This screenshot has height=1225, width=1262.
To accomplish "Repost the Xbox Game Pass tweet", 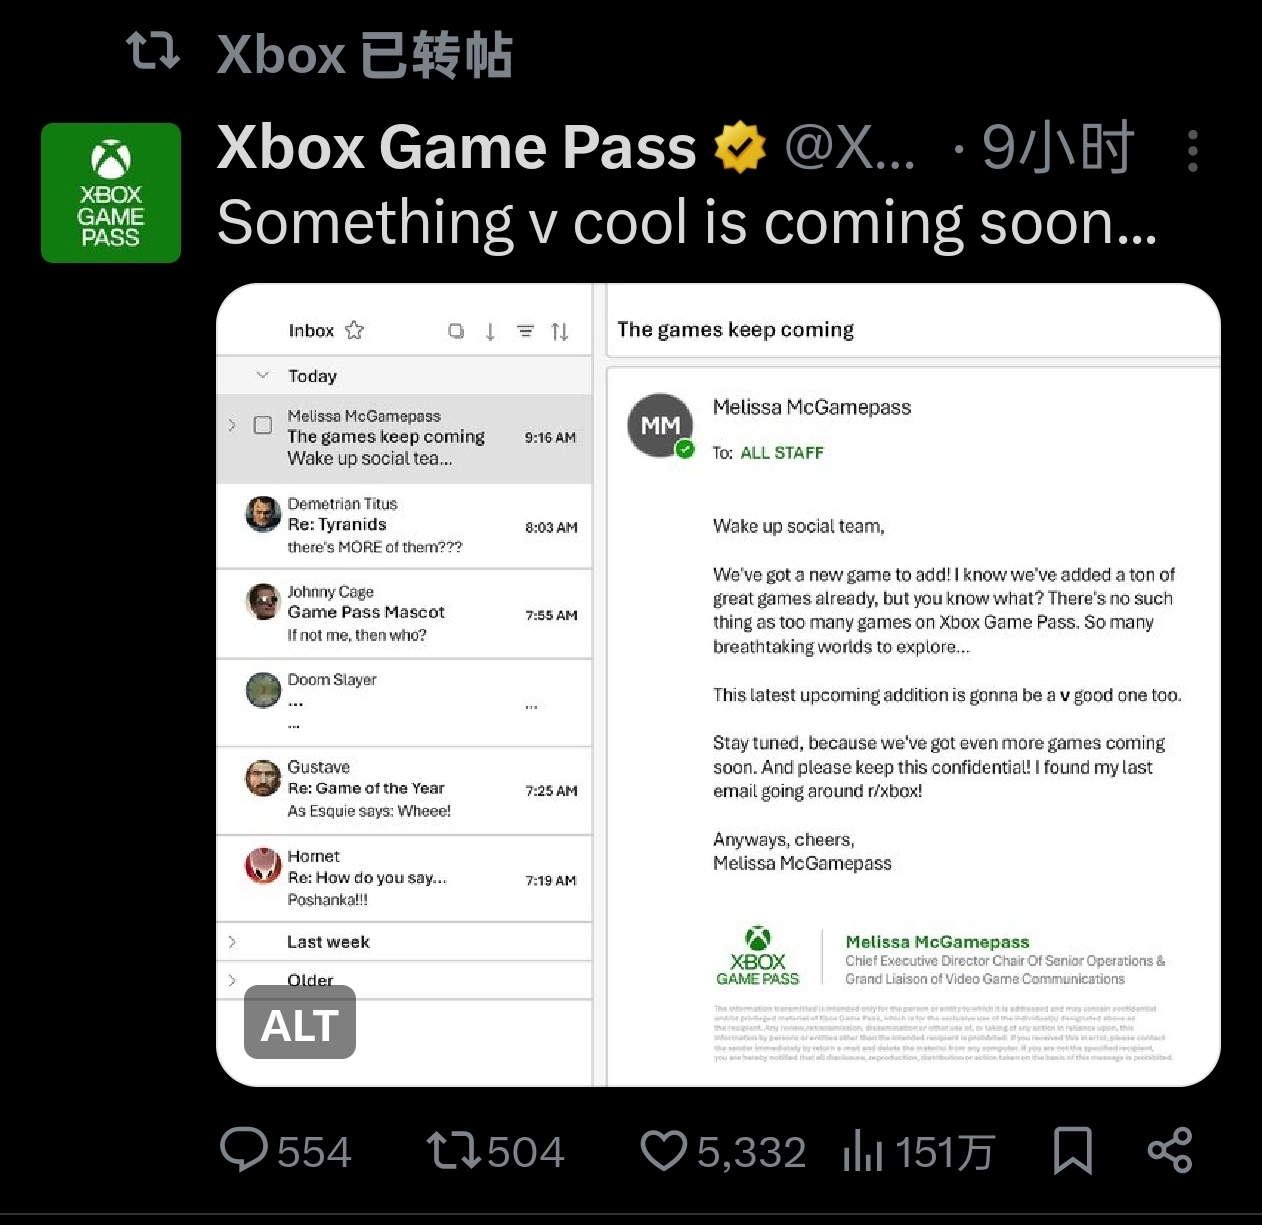I will tap(453, 1150).
